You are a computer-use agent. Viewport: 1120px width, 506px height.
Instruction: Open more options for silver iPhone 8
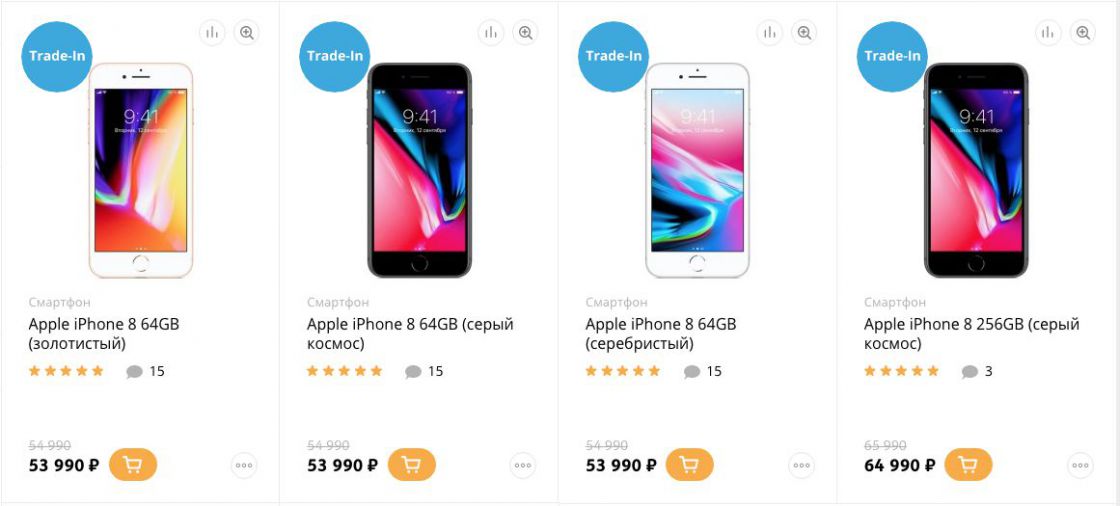point(801,465)
